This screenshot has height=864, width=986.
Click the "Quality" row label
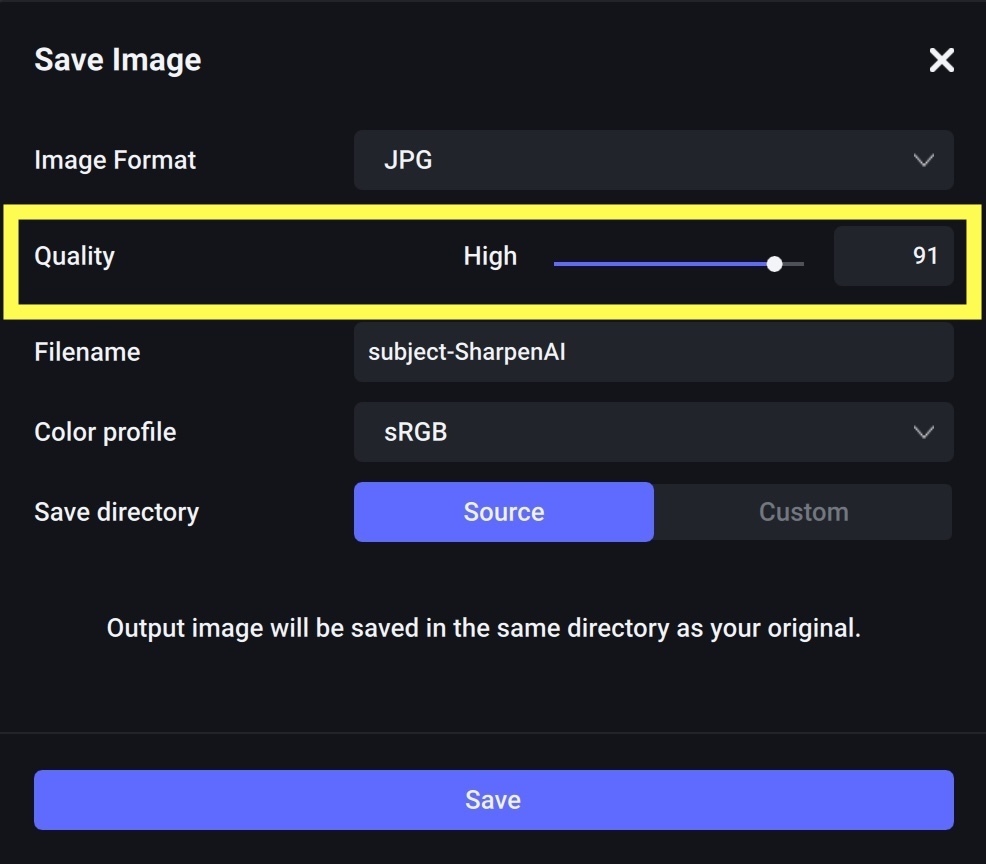(74, 256)
